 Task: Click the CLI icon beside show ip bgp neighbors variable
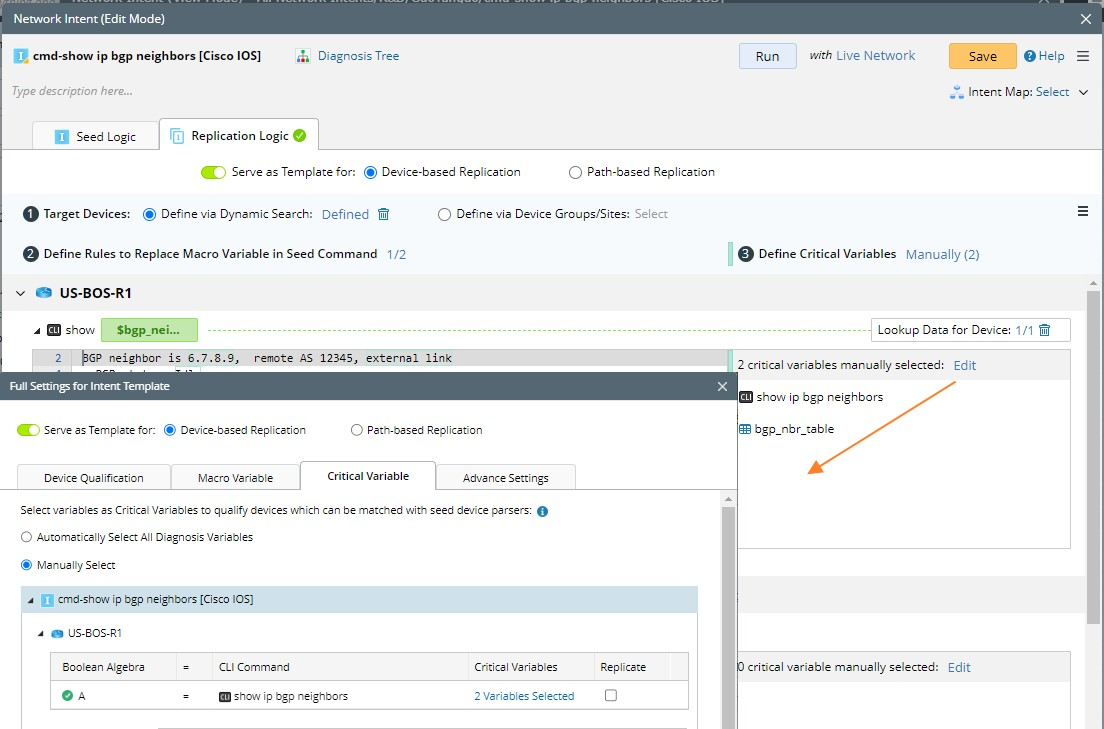746,397
